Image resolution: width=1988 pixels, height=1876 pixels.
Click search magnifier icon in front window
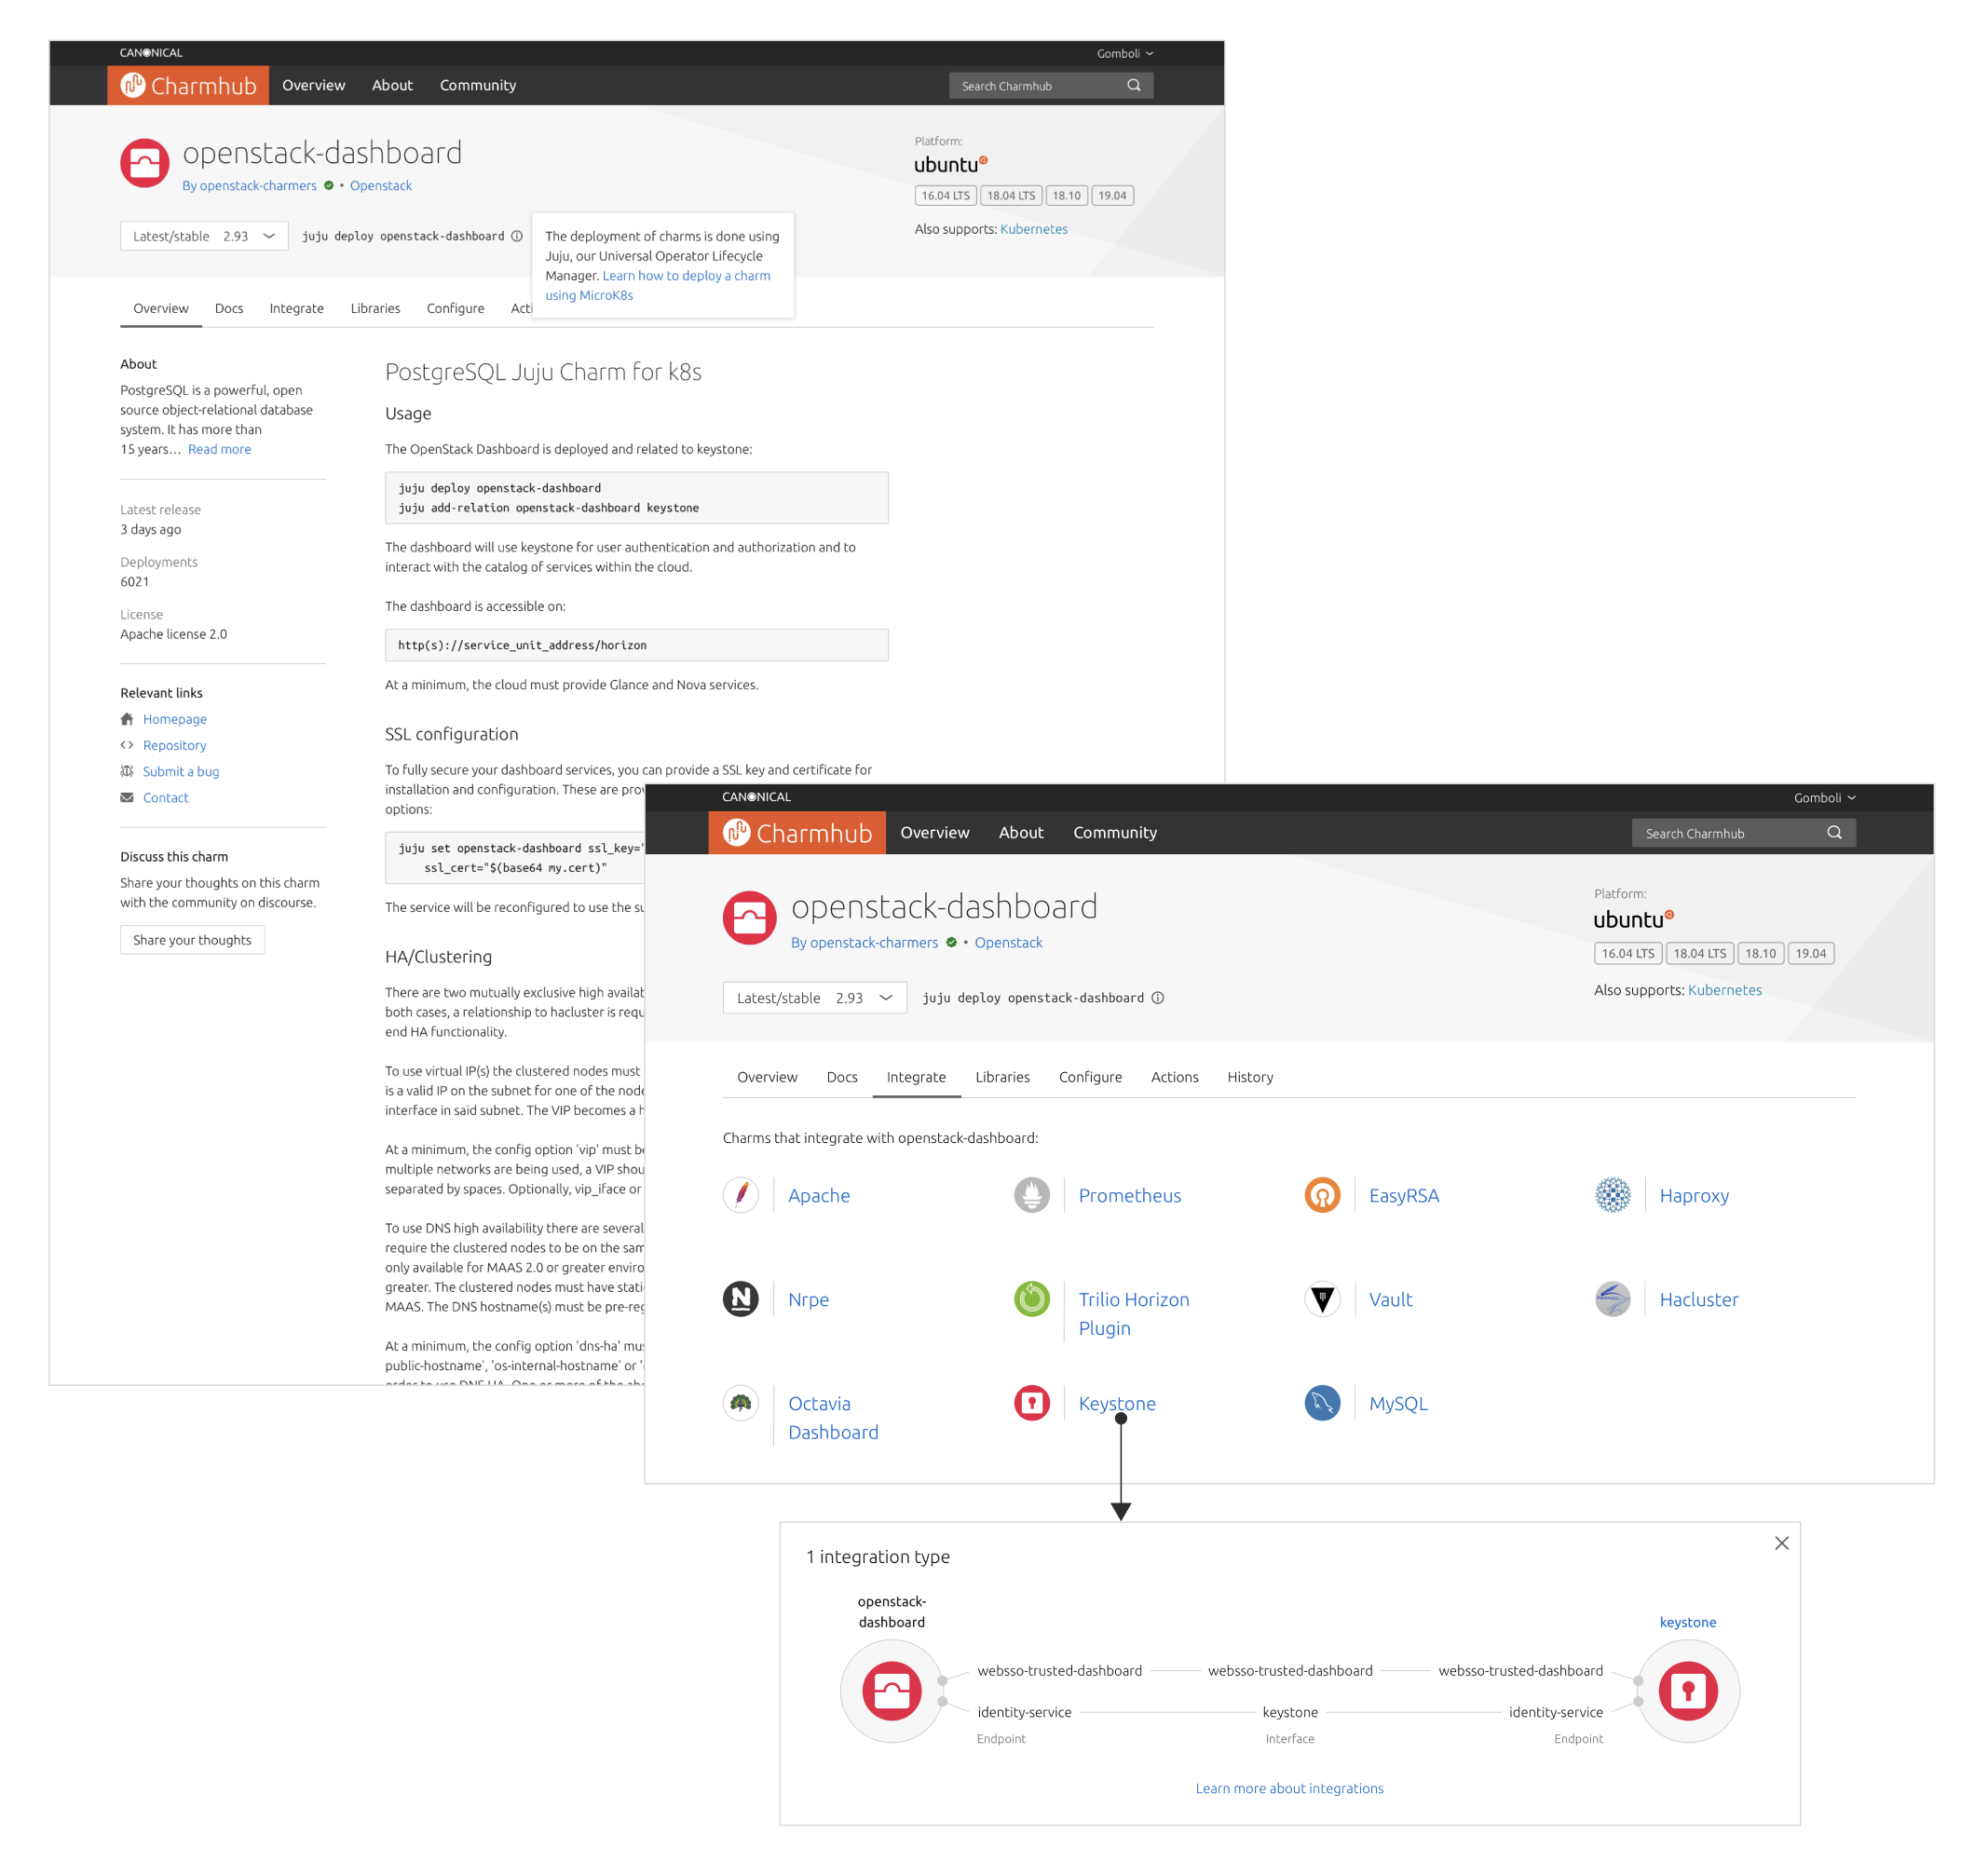[x=1834, y=833]
